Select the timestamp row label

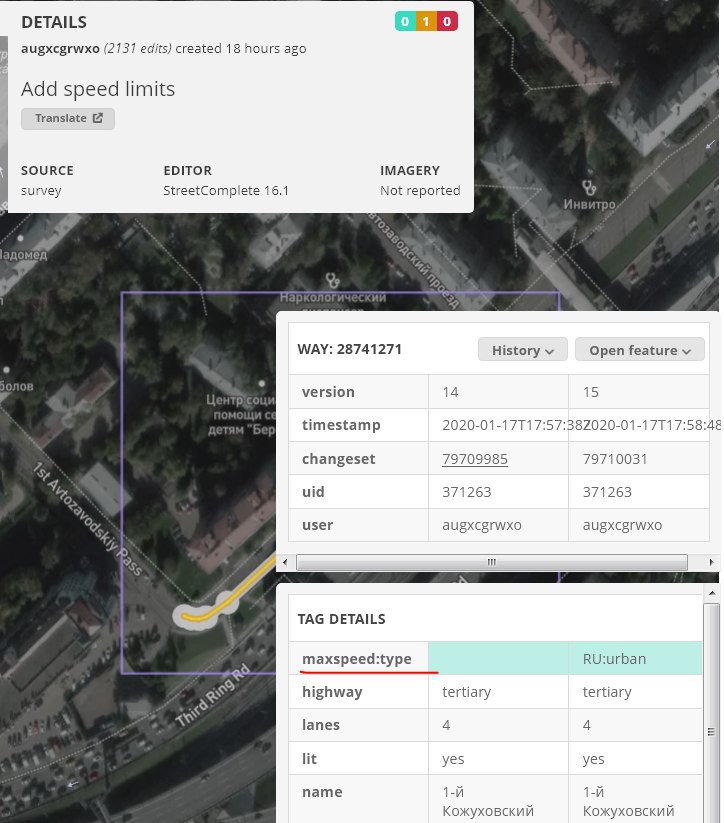coord(341,425)
